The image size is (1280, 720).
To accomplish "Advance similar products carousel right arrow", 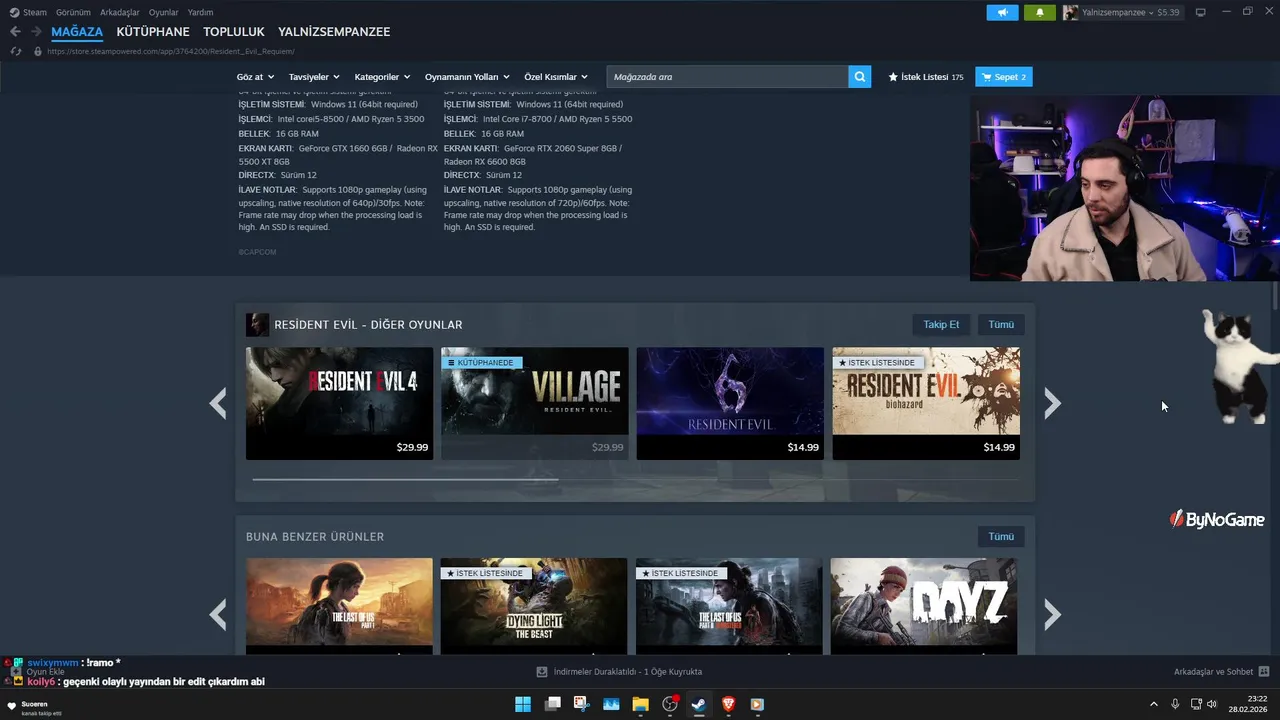I will (x=1052, y=614).
